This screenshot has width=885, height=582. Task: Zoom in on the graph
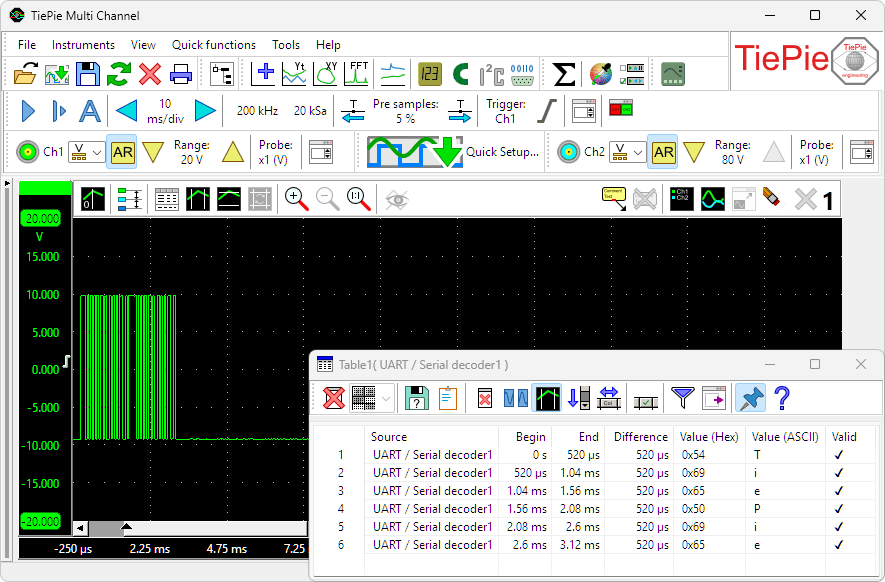(x=296, y=199)
